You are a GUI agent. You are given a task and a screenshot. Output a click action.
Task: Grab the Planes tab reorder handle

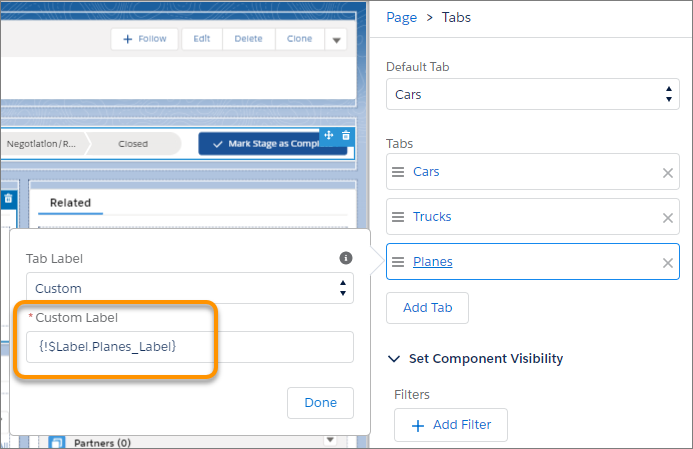click(398, 262)
